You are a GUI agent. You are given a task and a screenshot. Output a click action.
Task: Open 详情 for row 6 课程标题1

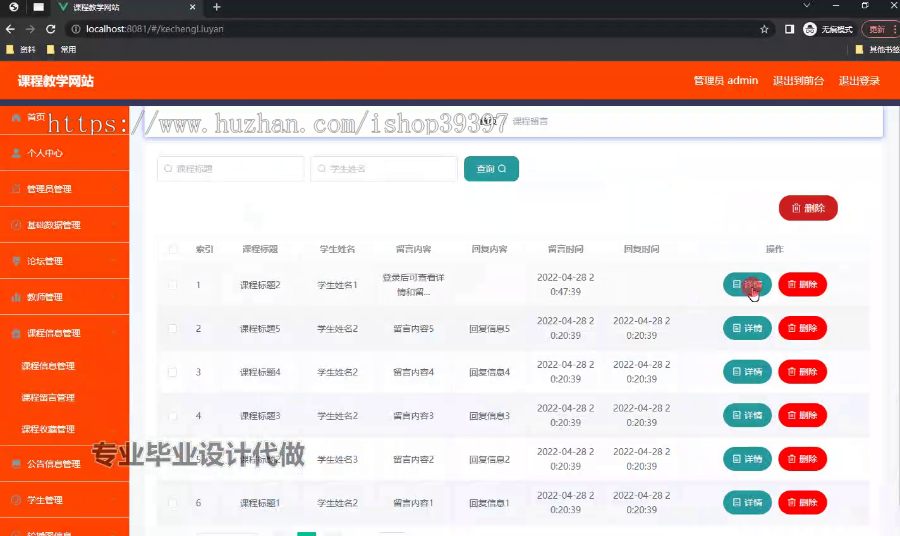(747, 503)
